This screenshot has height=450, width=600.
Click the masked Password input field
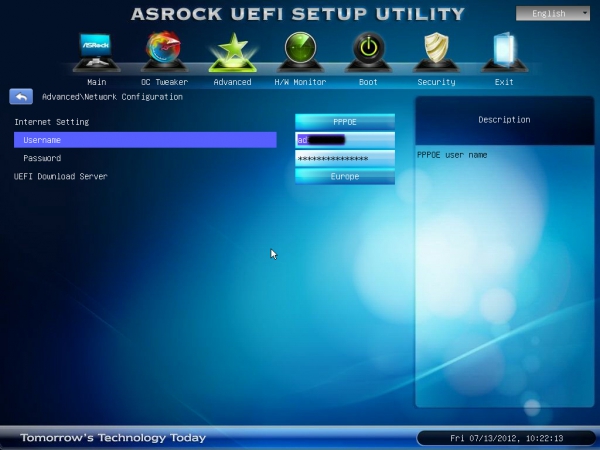pyautogui.click(x=345, y=158)
